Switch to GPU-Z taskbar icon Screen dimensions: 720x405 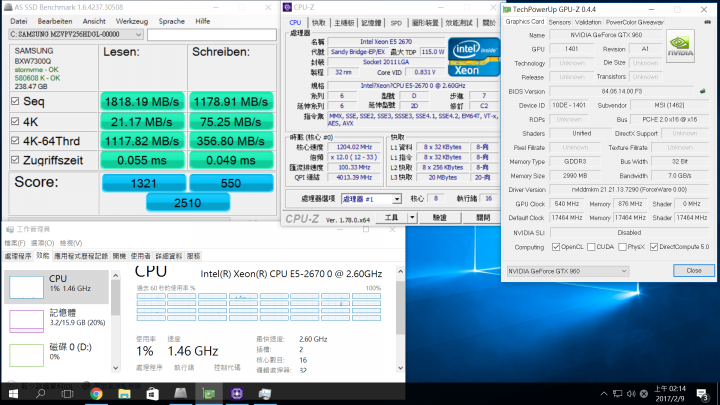click(x=208, y=394)
